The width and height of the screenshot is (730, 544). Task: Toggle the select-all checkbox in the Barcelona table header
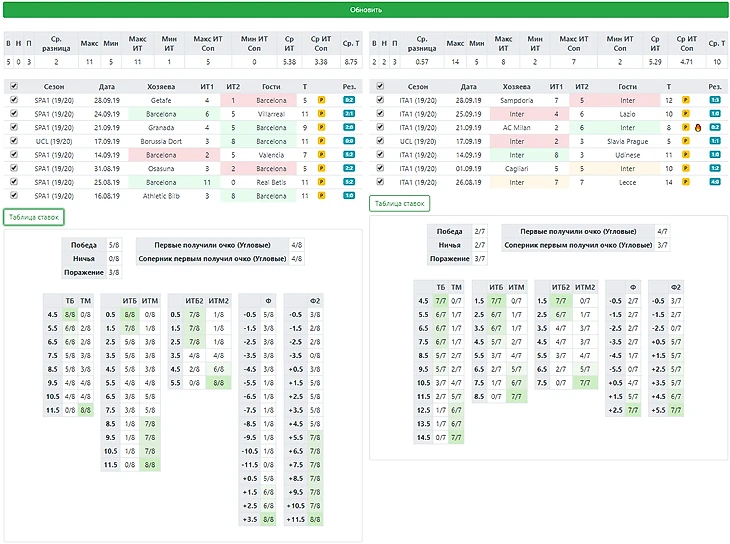coord(13,87)
